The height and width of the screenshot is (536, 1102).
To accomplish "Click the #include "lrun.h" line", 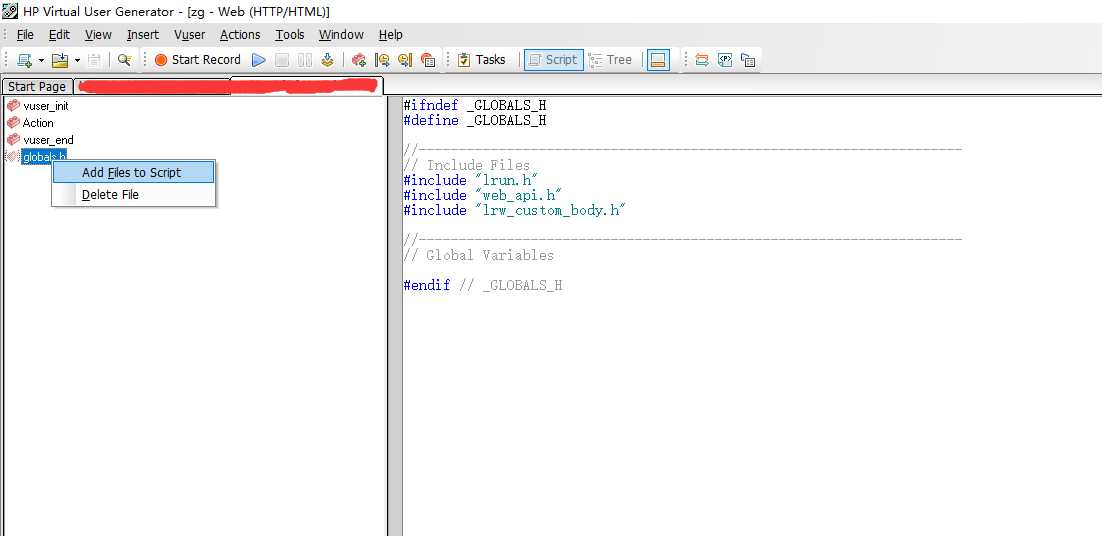I will (x=471, y=181).
